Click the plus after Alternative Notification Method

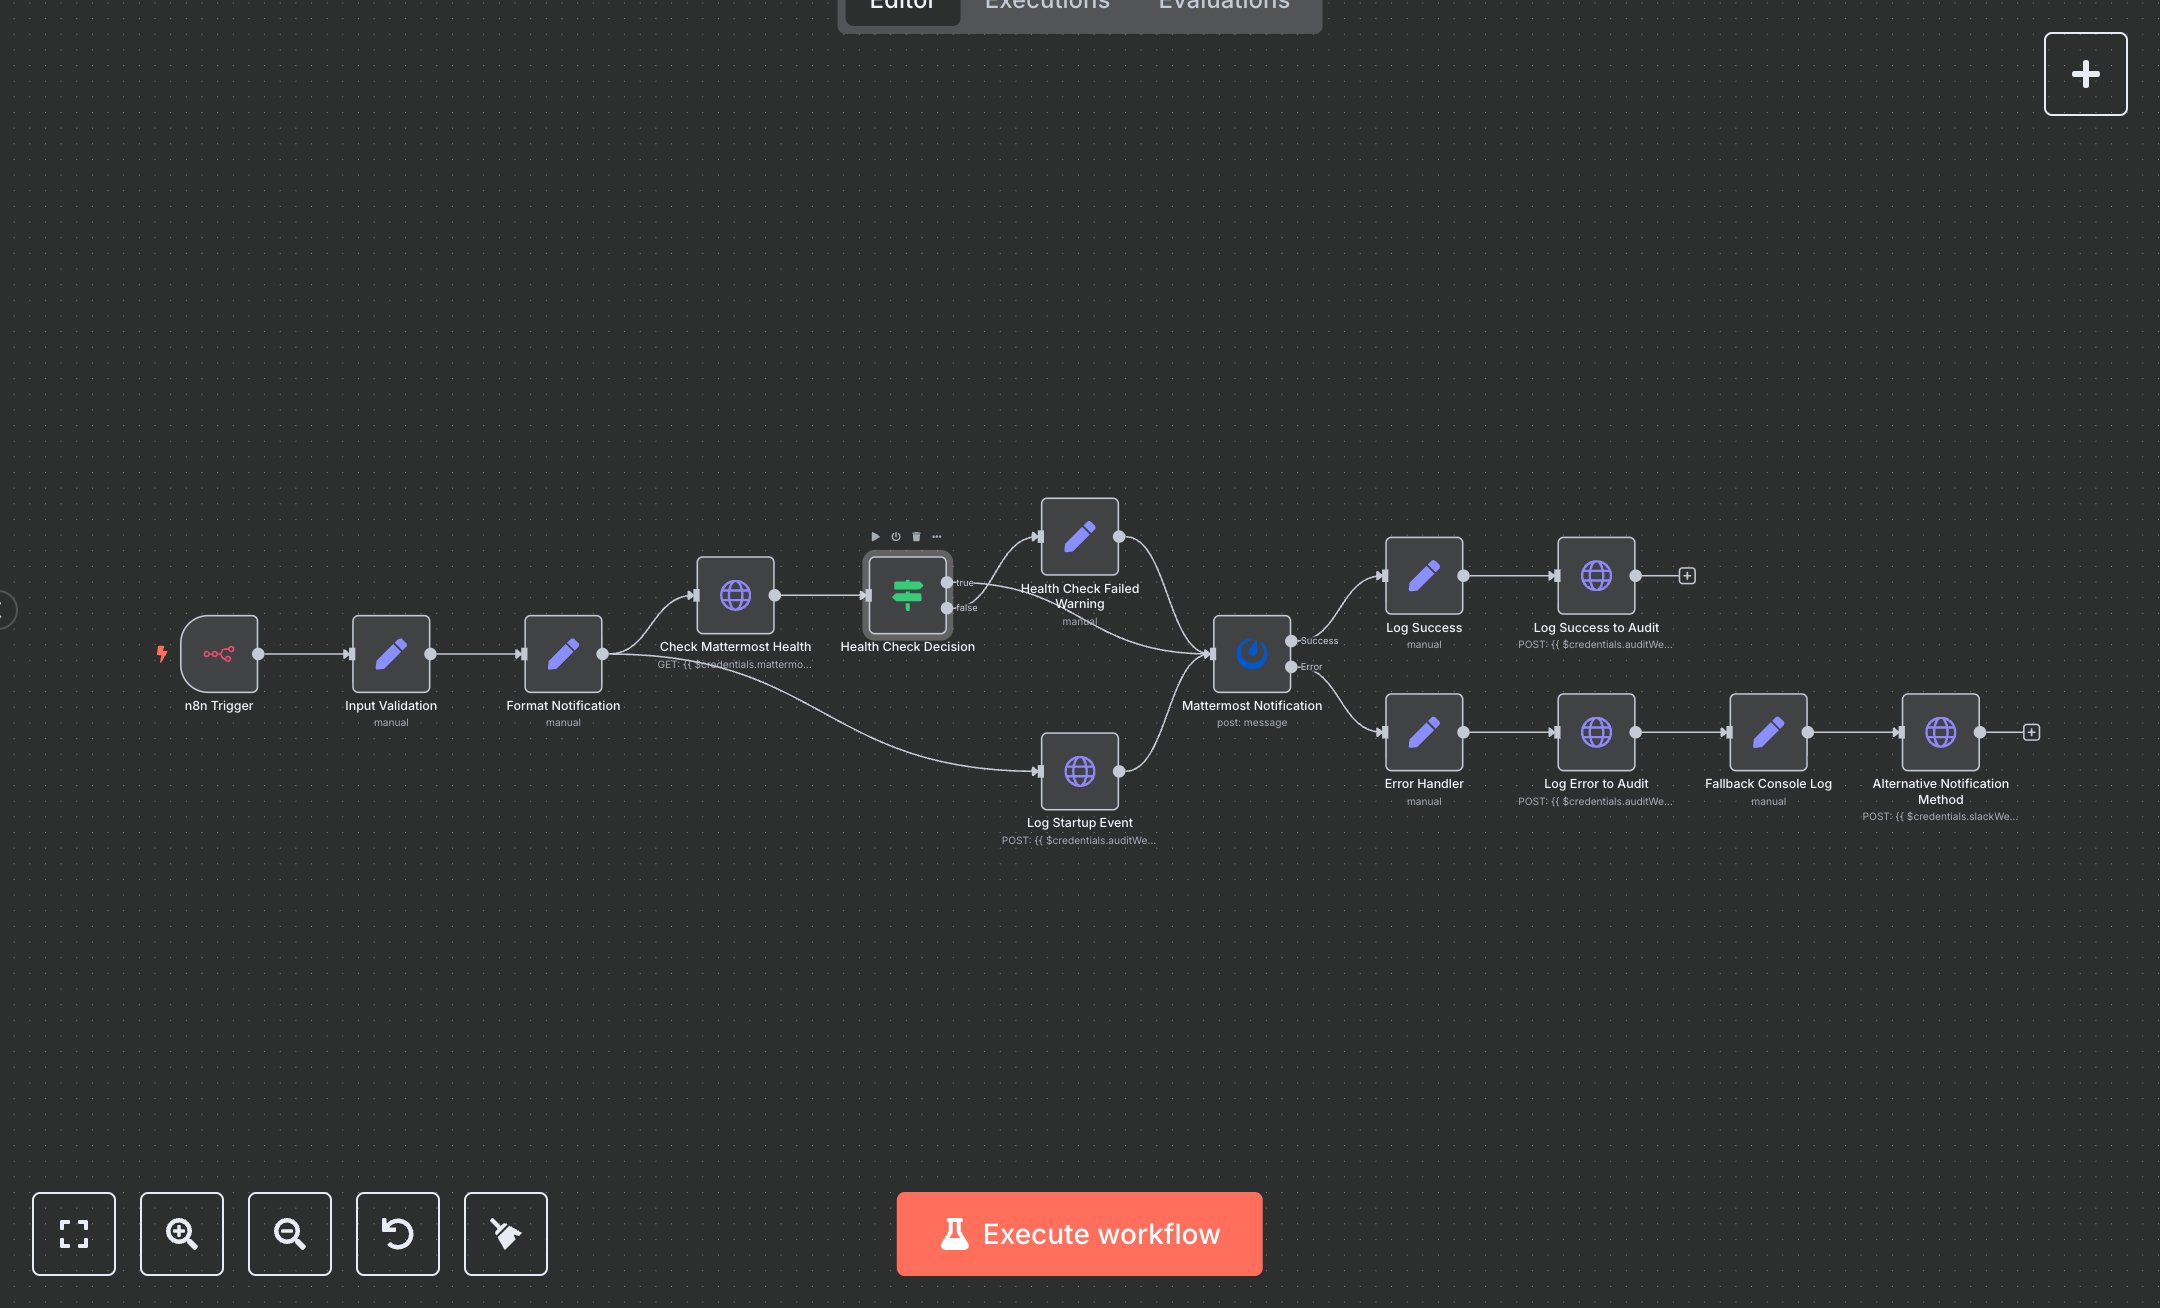(x=2031, y=732)
